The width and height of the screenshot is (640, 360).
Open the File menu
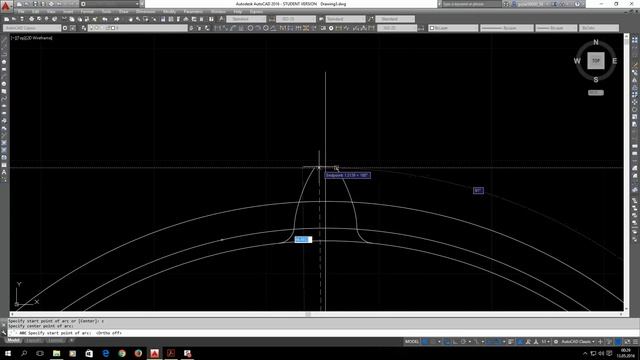21,12
